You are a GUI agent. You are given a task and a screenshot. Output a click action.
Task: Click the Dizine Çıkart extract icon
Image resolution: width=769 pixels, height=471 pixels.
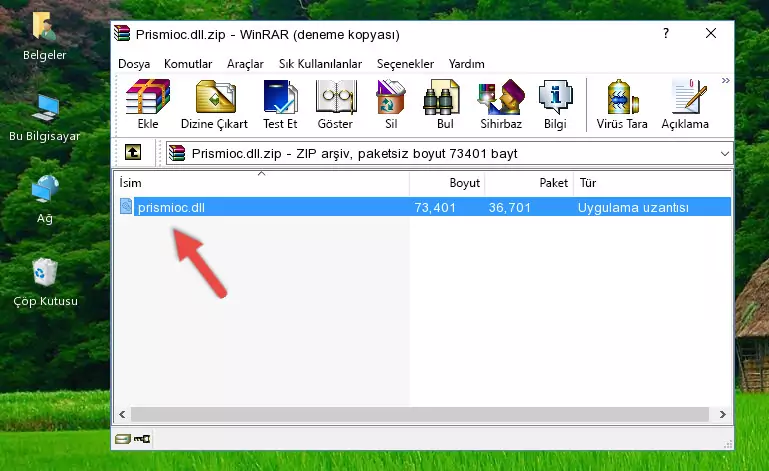click(214, 104)
